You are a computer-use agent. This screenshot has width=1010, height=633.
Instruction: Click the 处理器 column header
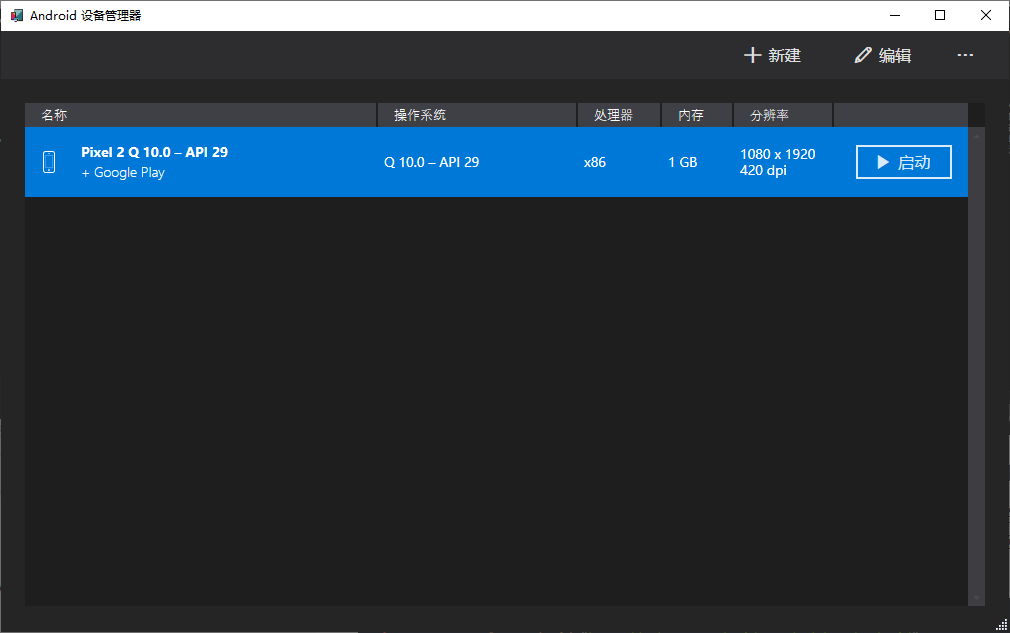click(612, 114)
